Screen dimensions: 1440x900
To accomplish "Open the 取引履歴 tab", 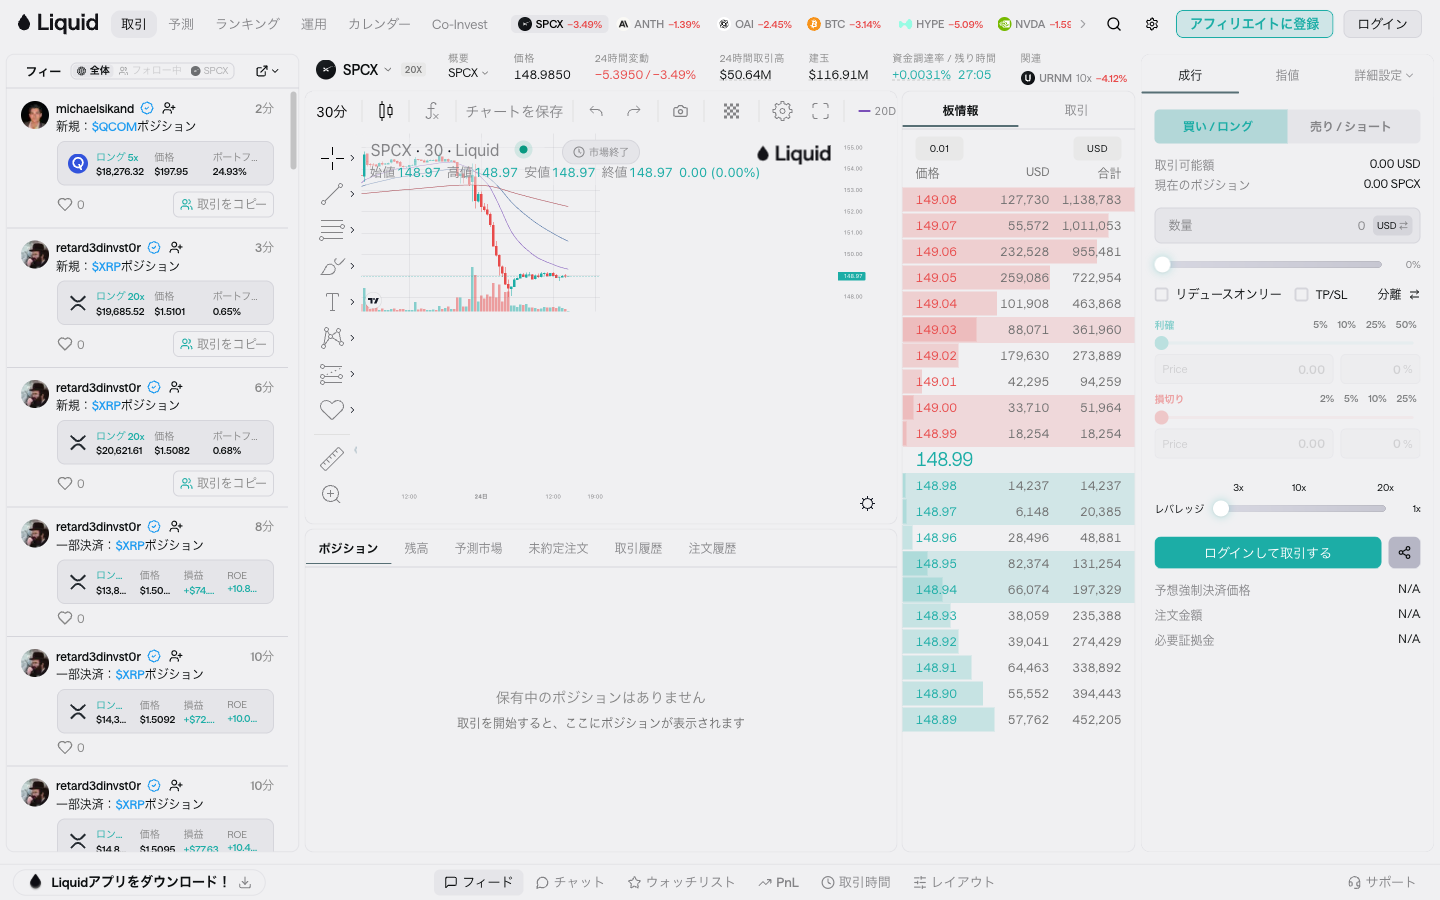I will (638, 548).
